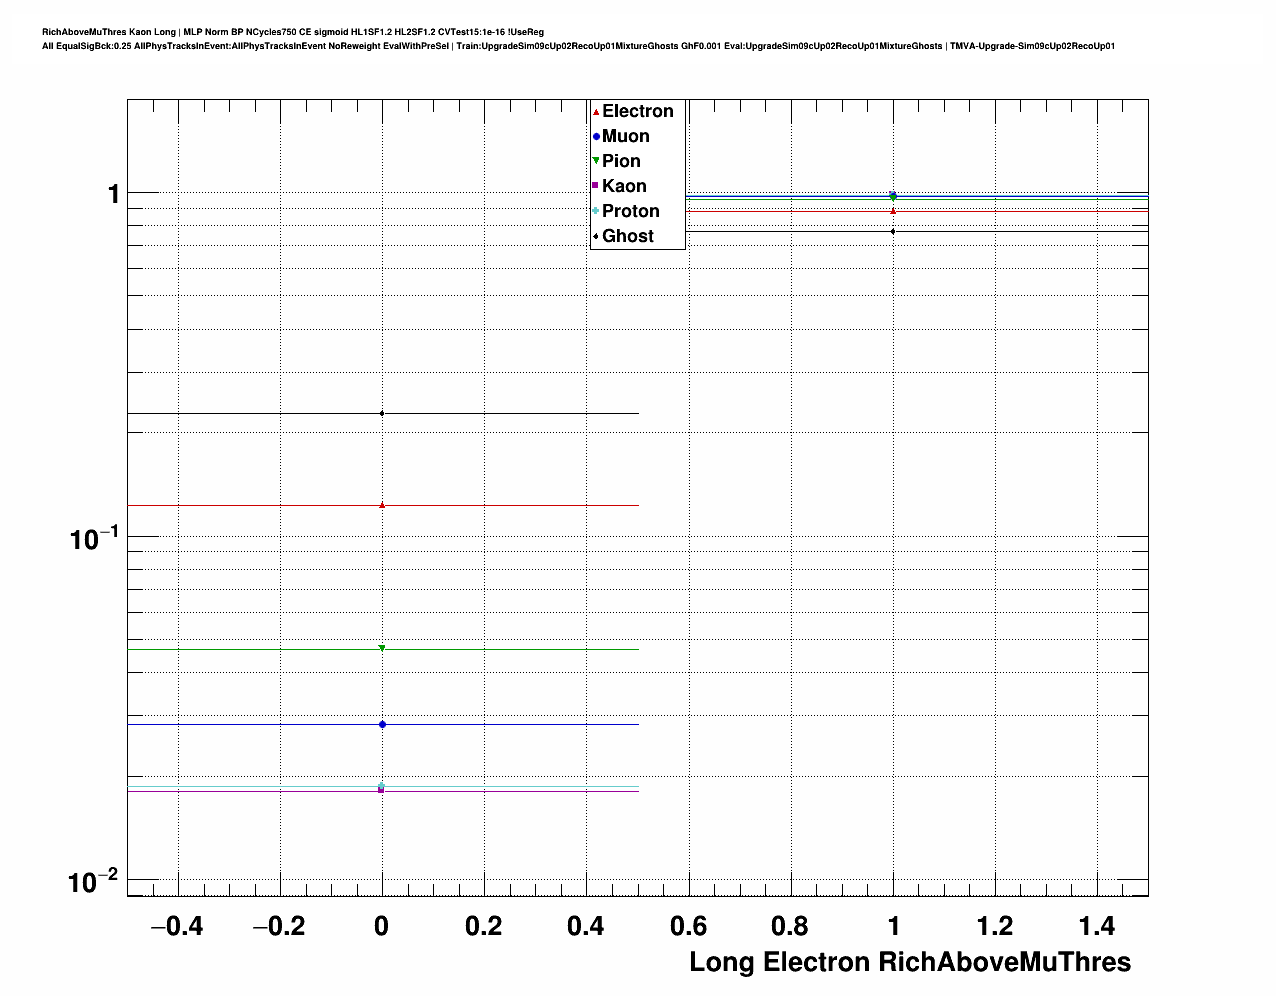Click the x-axis tick label 1.2
The width and height of the screenshot is (1276, 996).
coord(995,926)
